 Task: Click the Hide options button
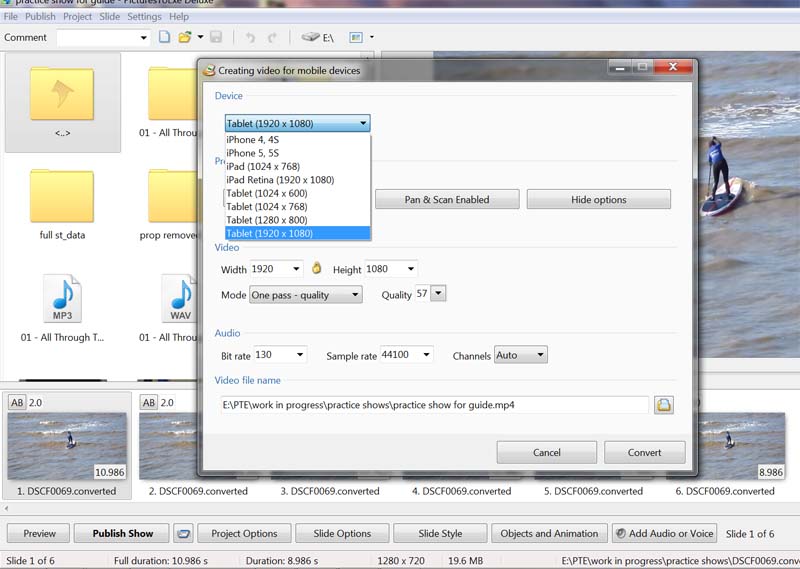598,199
